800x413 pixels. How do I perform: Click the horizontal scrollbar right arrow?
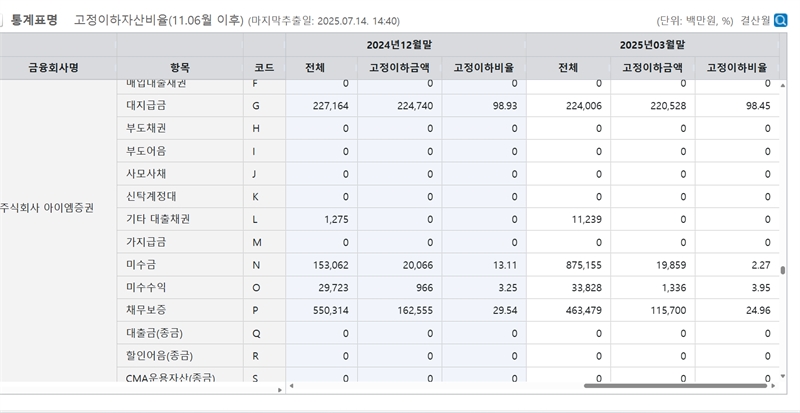[773, 386]
